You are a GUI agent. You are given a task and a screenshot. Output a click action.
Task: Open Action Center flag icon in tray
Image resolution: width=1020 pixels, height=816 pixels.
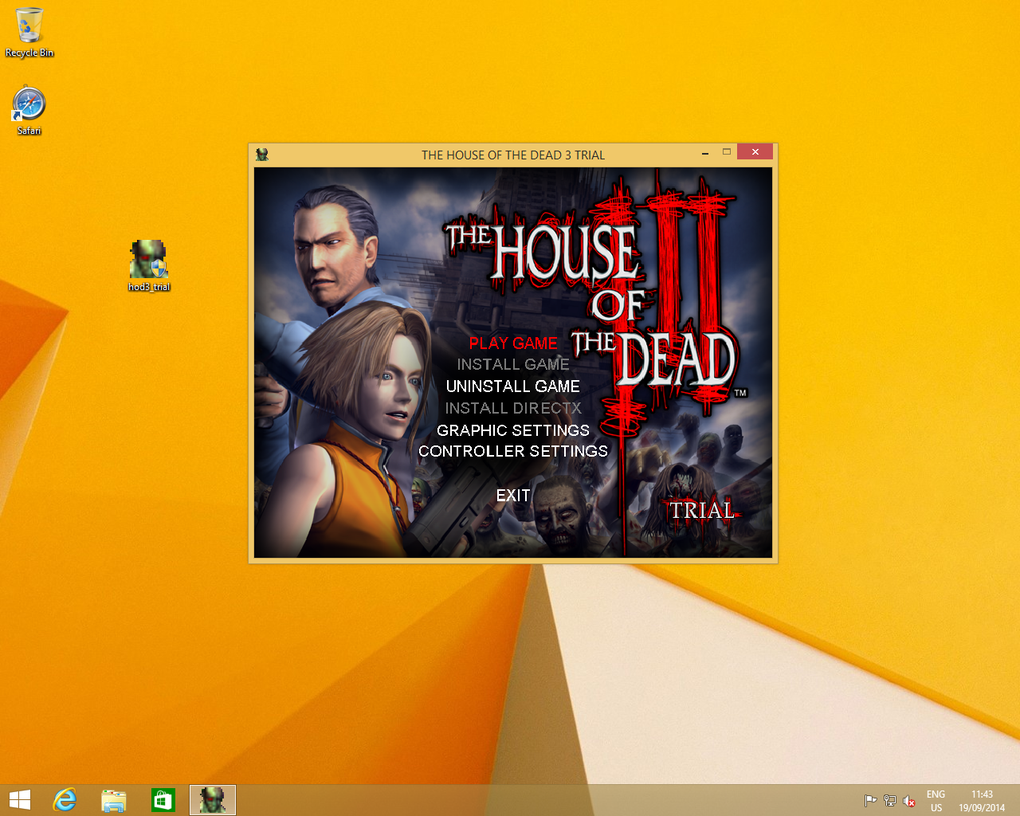tap(870, 800)
